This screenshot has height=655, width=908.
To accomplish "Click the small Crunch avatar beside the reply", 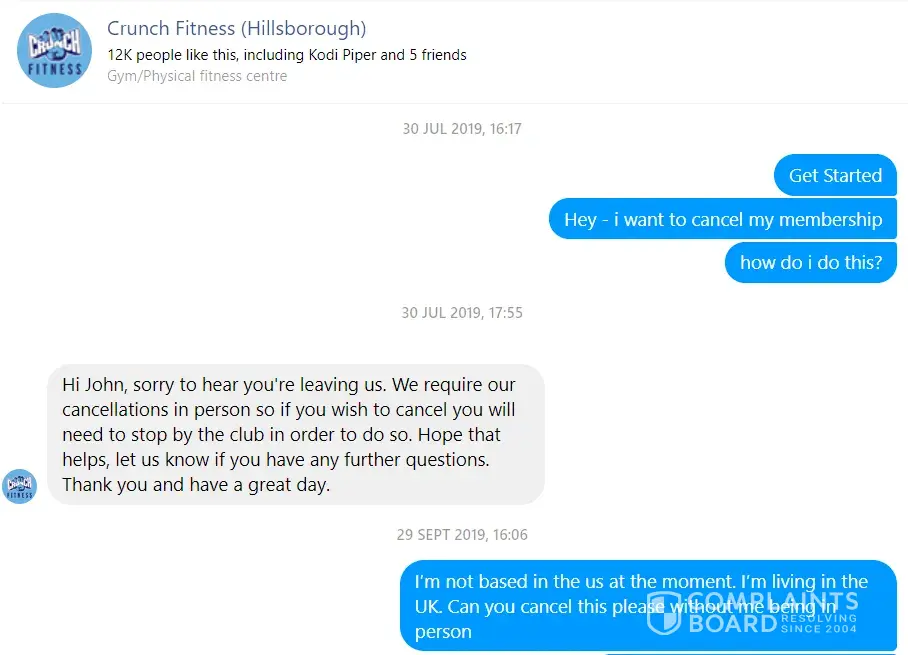I will 20,486.
